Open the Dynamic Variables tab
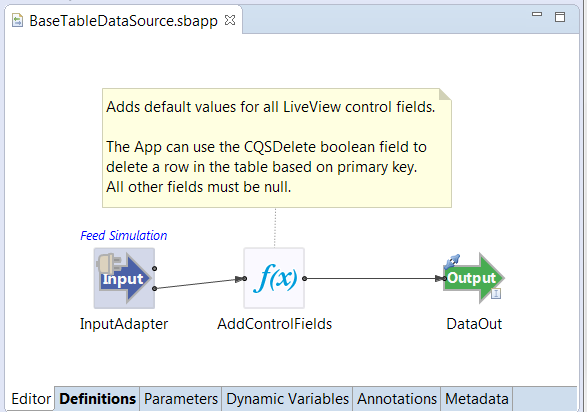Viewport: 587px width, 412px height. pyautogui.click(x=288, y=399)
